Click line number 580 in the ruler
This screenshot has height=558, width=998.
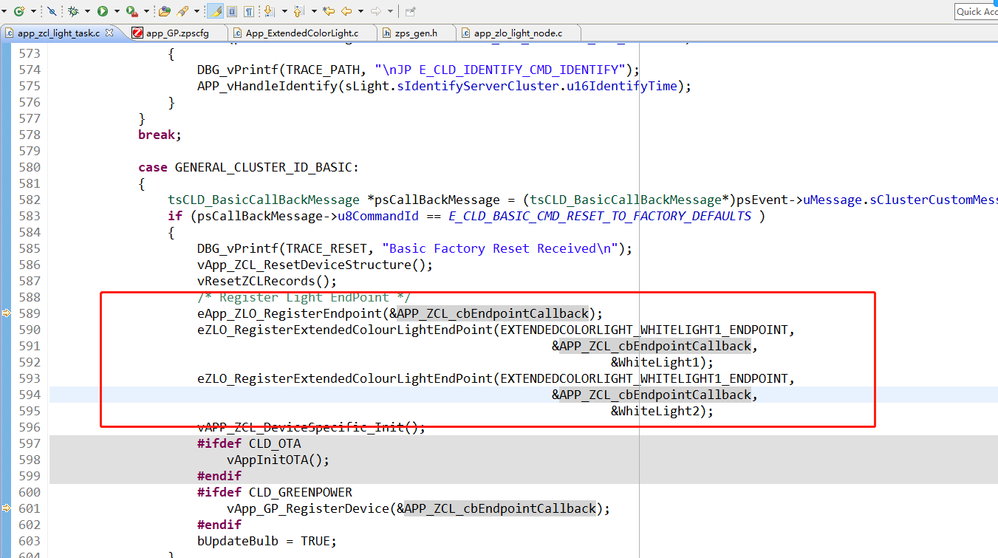(x=29, y=167)
